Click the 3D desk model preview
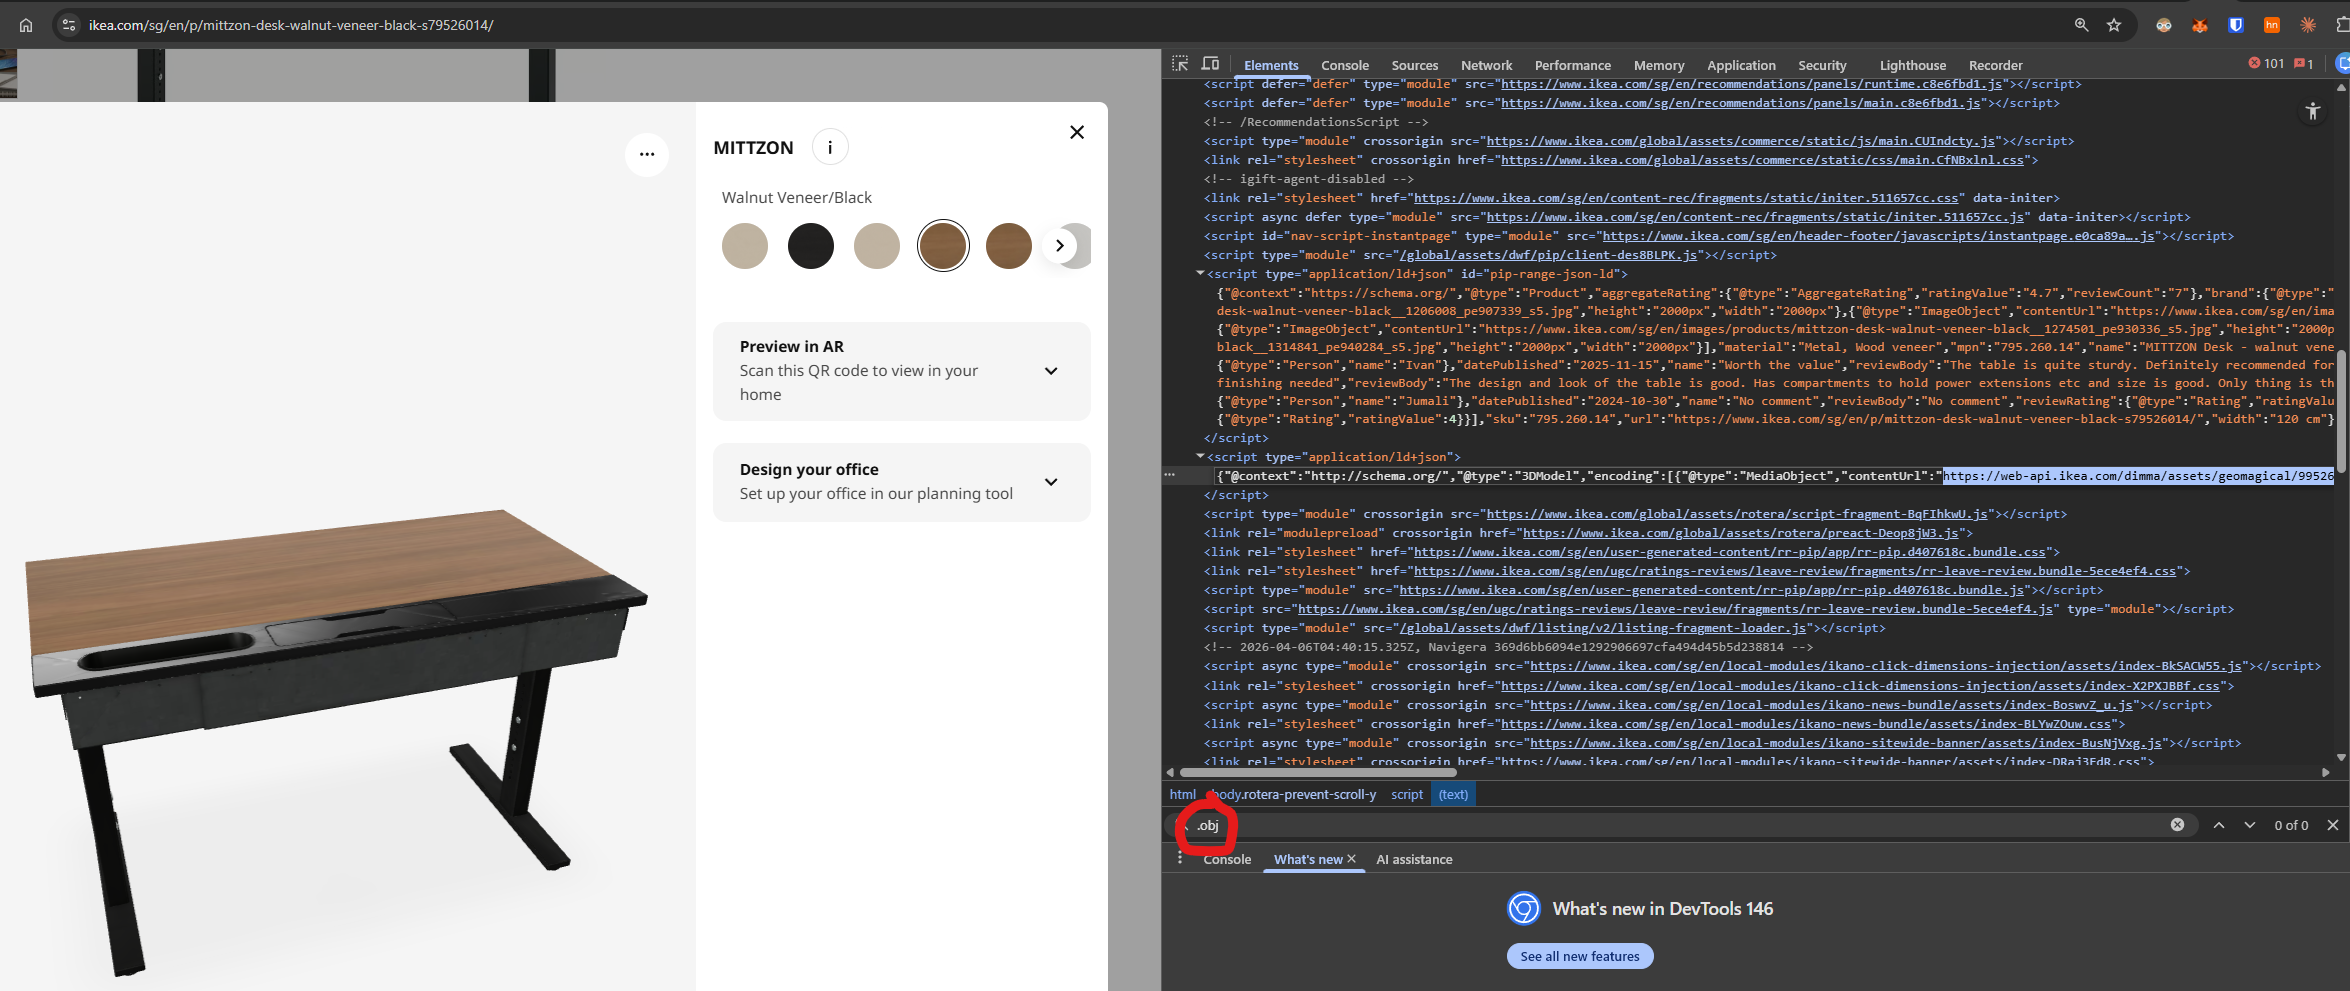This screenshot has height=991, width=2350. [338, 741]
